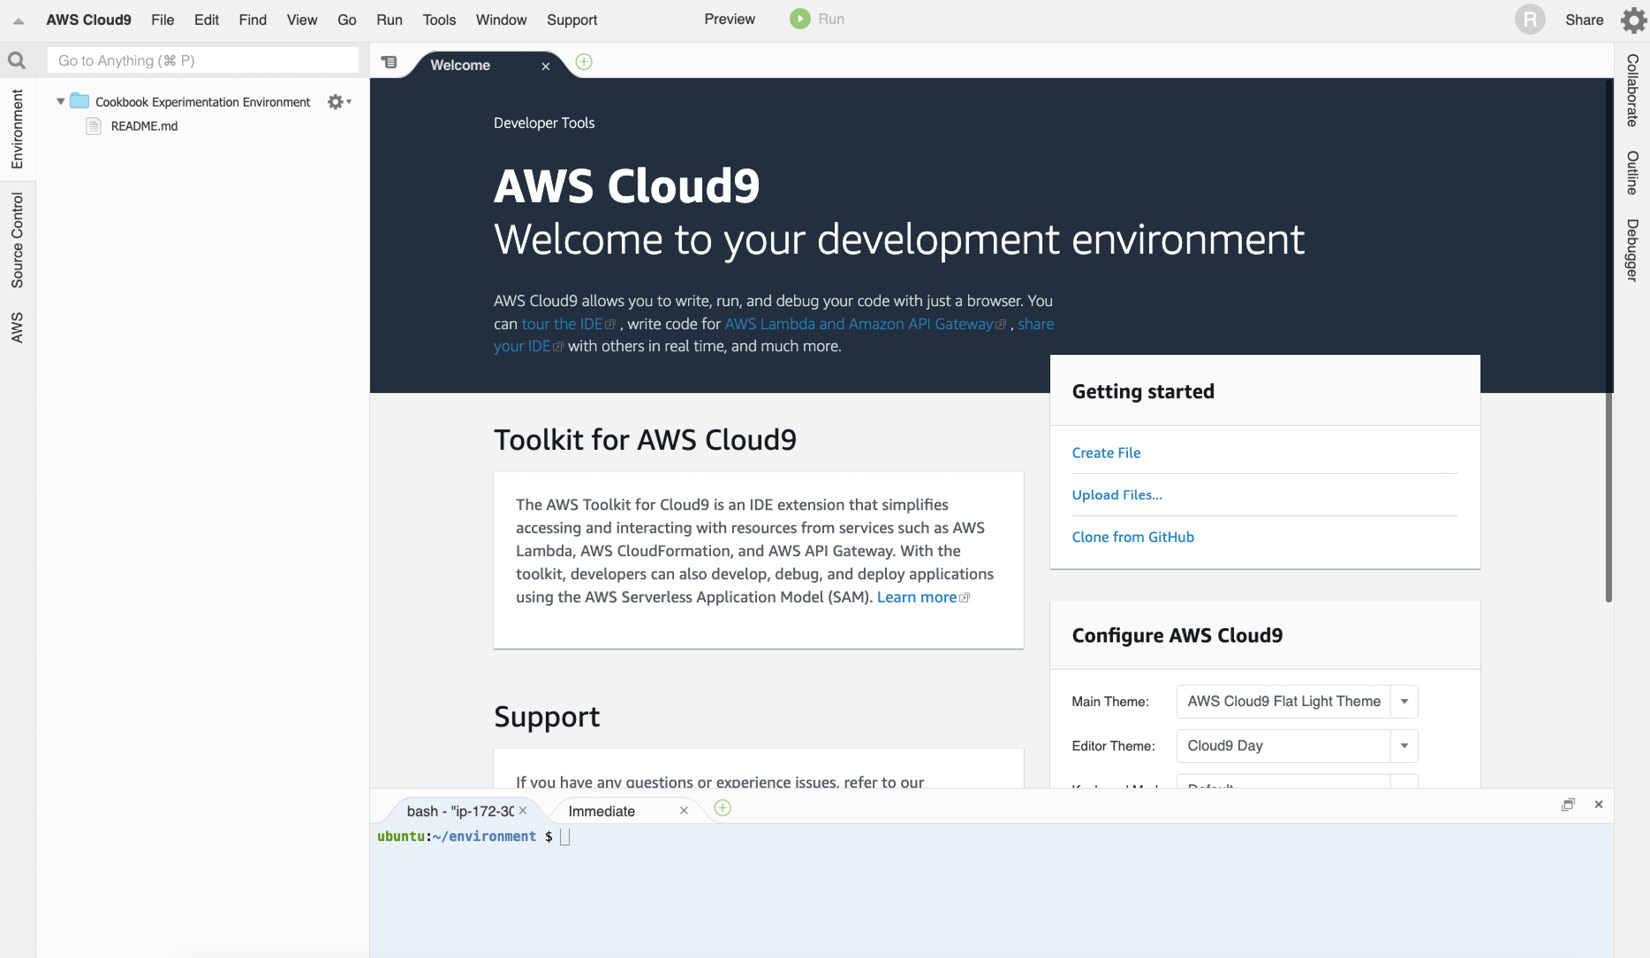Switch to the Welcome tab

pyautogui.click(x=460, y=65)
